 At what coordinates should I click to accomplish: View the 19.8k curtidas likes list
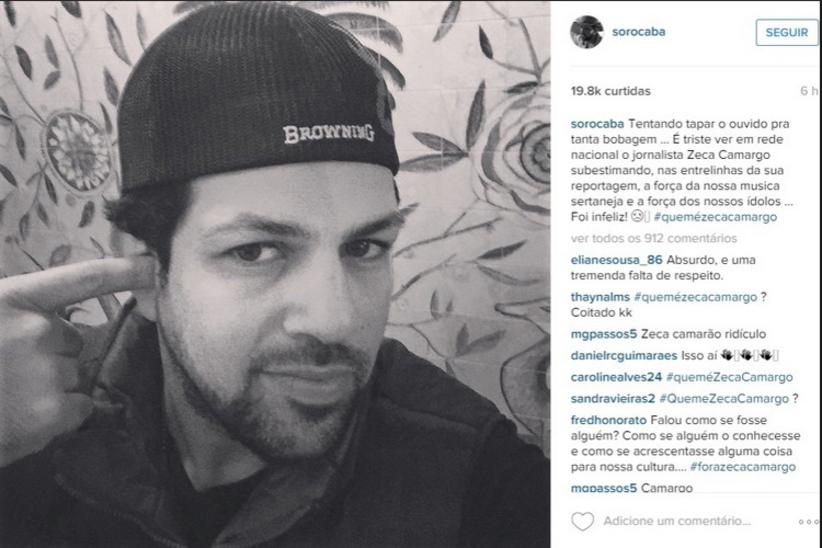coord(611,91)
